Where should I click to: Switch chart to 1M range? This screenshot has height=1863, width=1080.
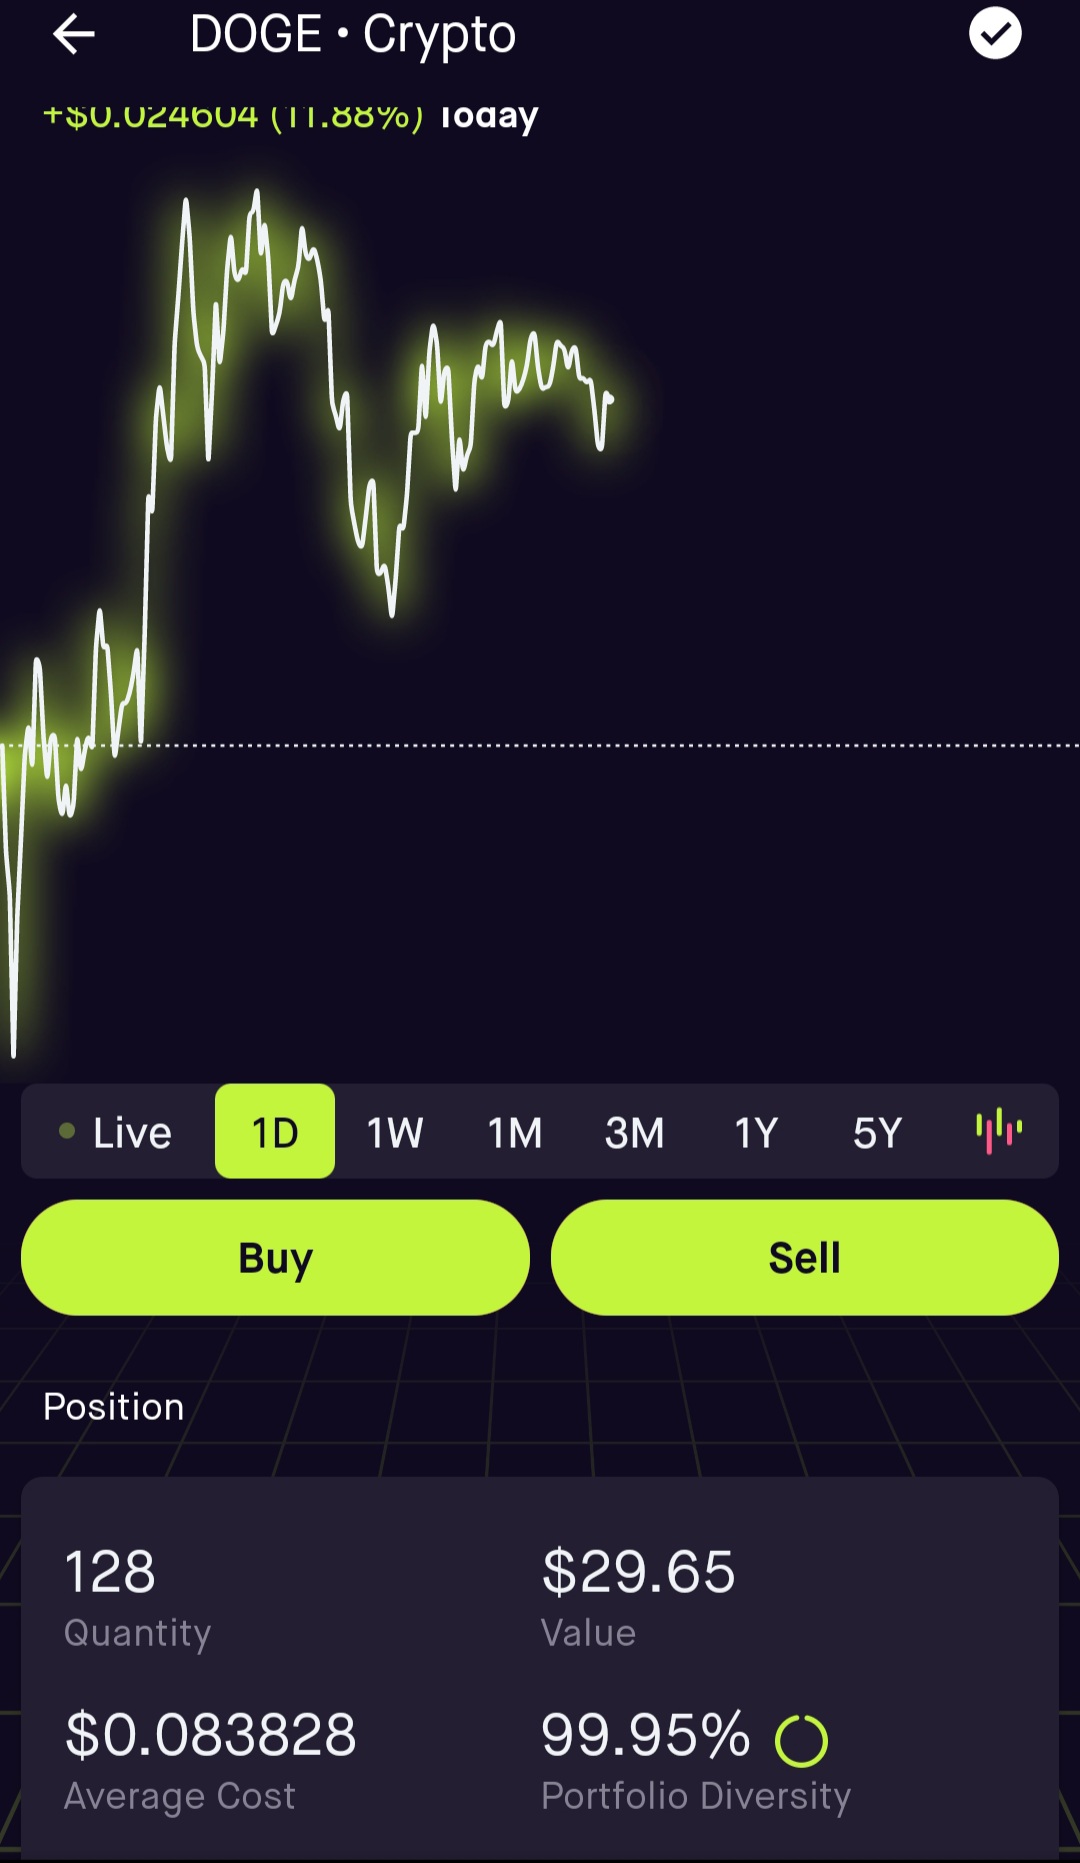click(515, 1132)
